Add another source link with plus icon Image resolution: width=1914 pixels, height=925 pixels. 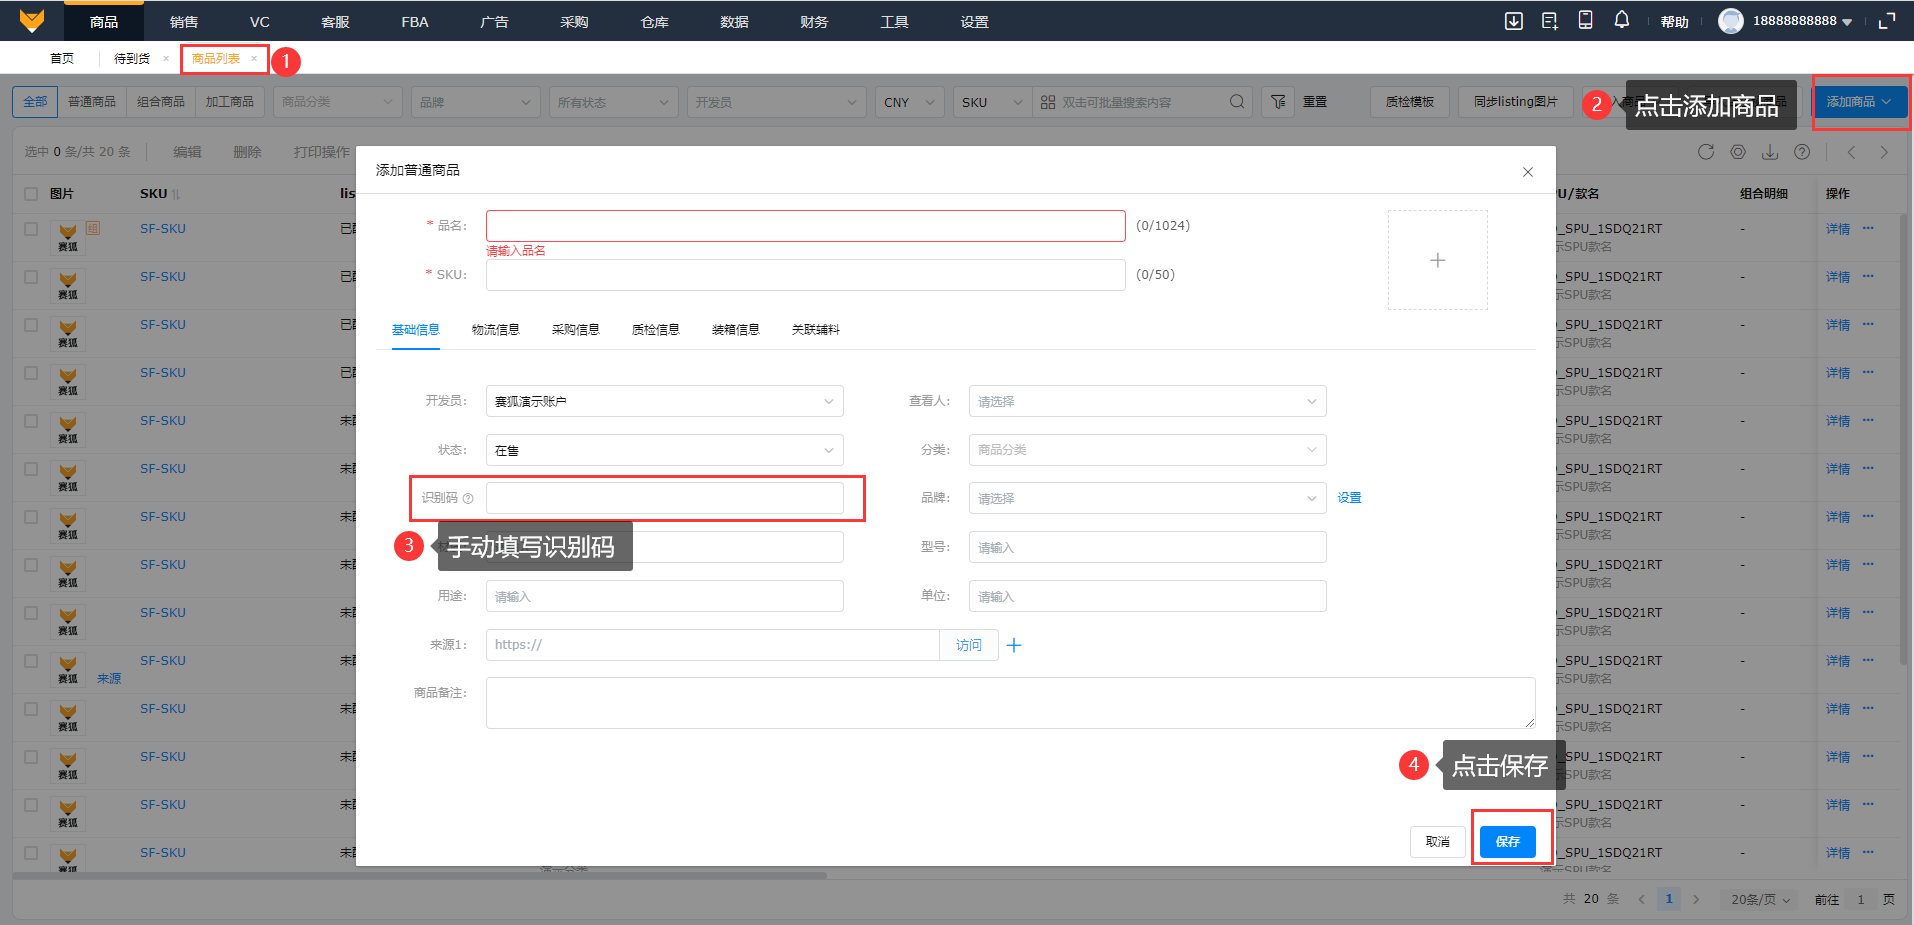coord(1014,645)
